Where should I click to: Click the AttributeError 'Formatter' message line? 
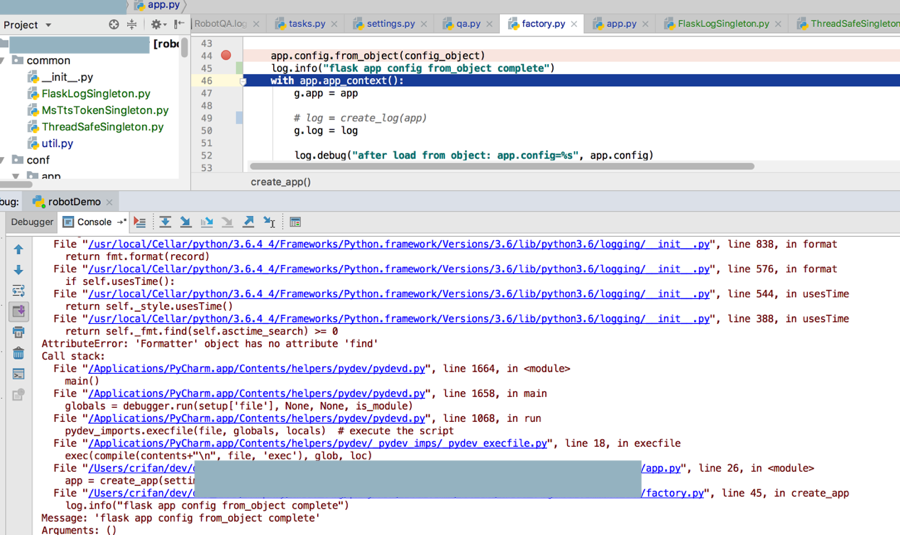pyautogui.click(x=210, y=344)
